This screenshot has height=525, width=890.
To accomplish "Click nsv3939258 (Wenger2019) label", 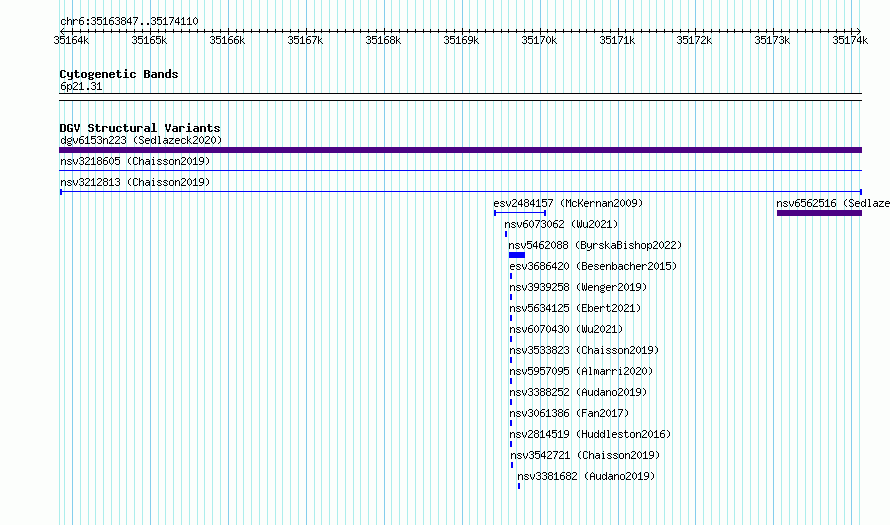I will point(578,287).
